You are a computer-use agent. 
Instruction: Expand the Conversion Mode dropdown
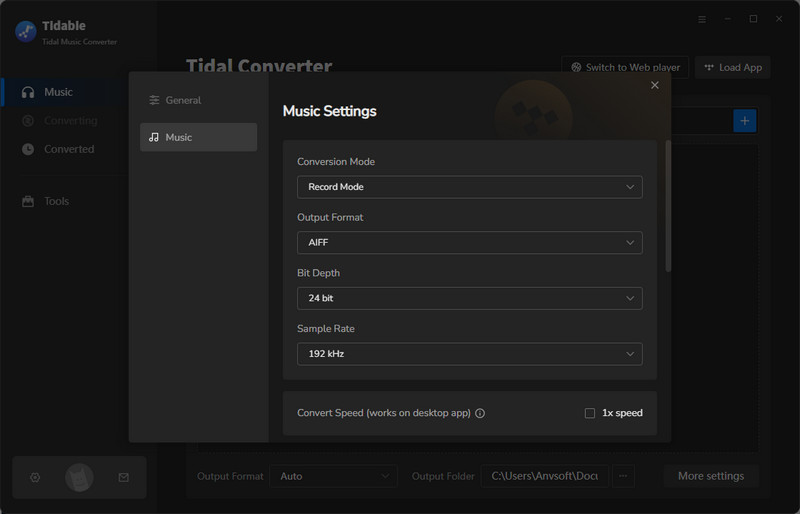point(469,187)
